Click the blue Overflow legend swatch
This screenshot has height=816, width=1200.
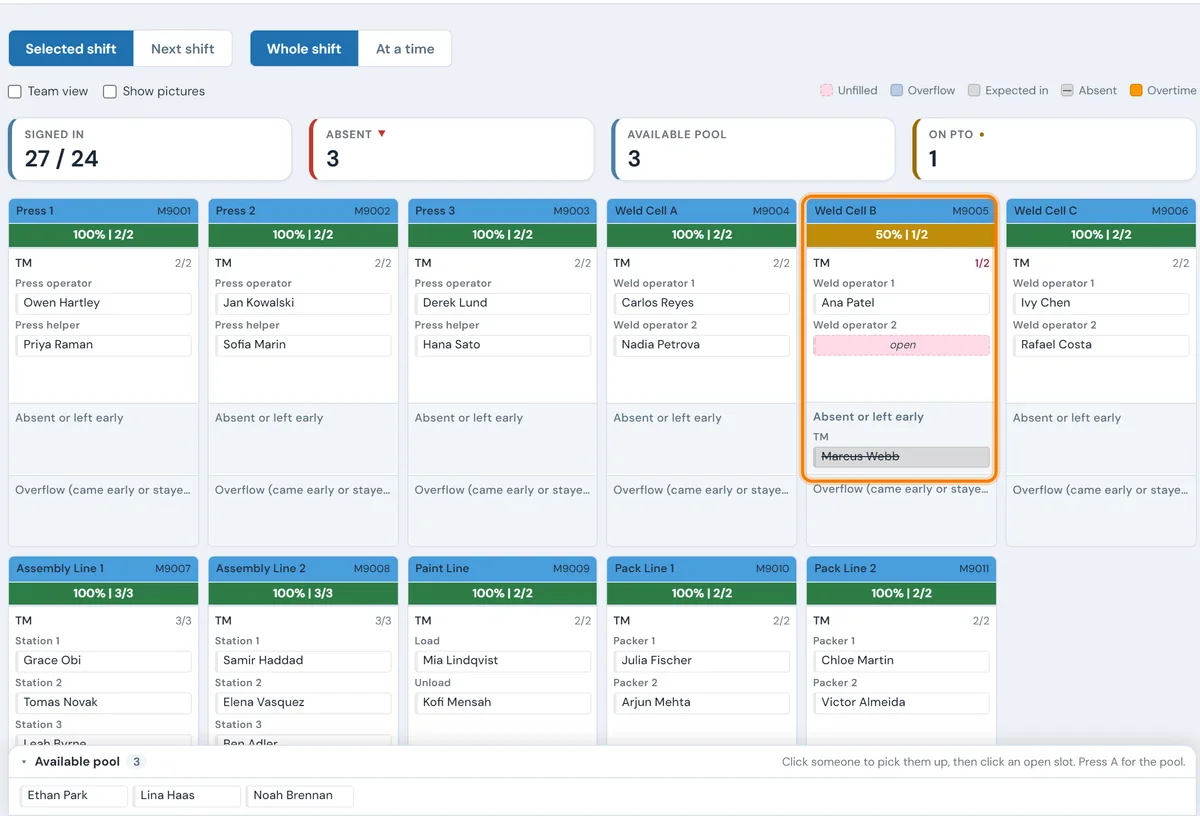coord(896,90)
